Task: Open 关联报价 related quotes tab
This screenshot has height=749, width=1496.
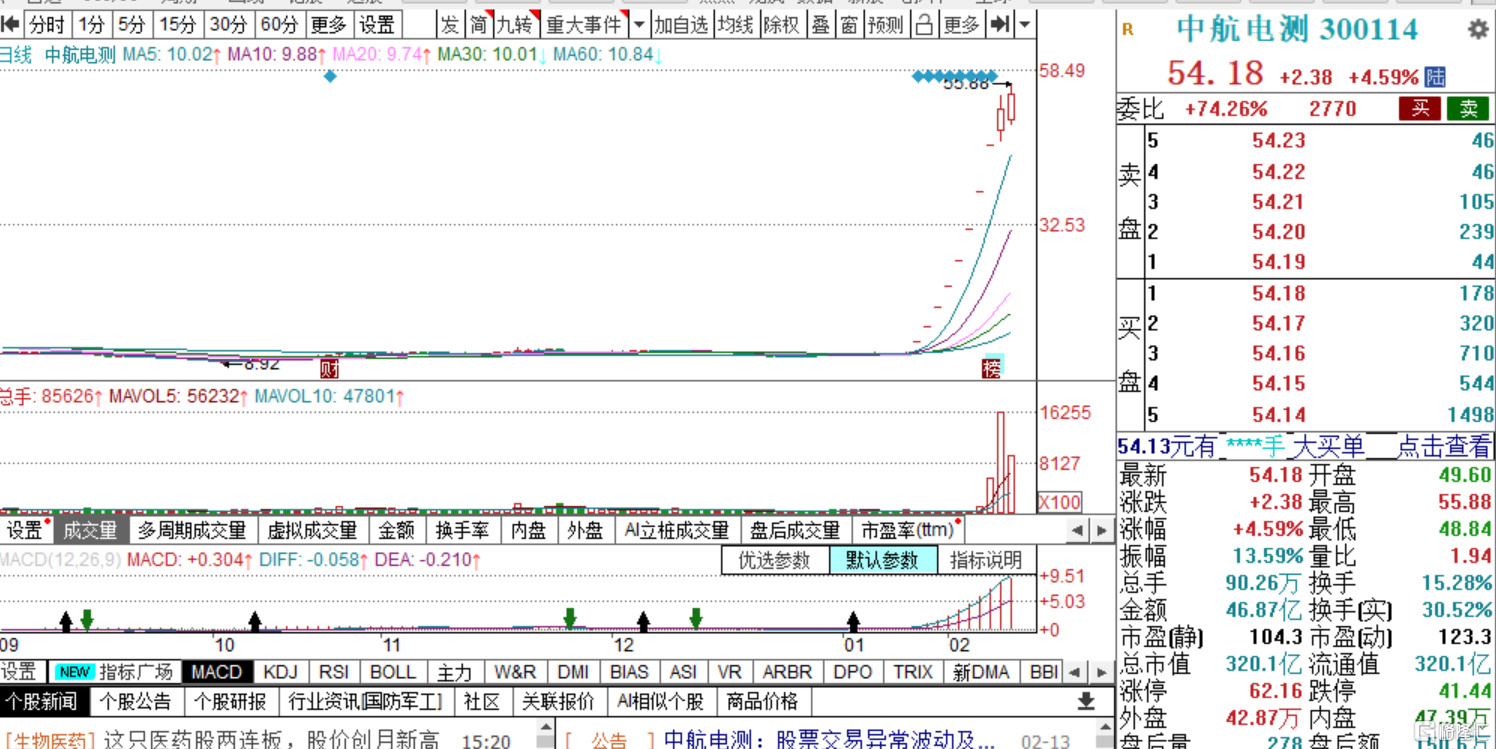Action: [x=558, y=702]
